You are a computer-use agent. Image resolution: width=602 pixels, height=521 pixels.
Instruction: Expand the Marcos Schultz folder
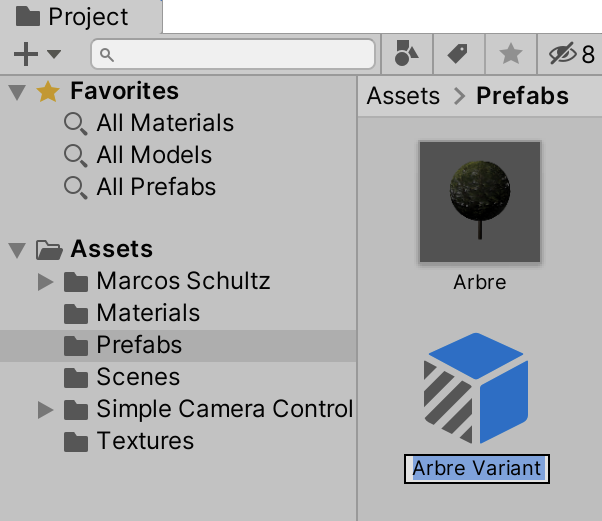45,281
